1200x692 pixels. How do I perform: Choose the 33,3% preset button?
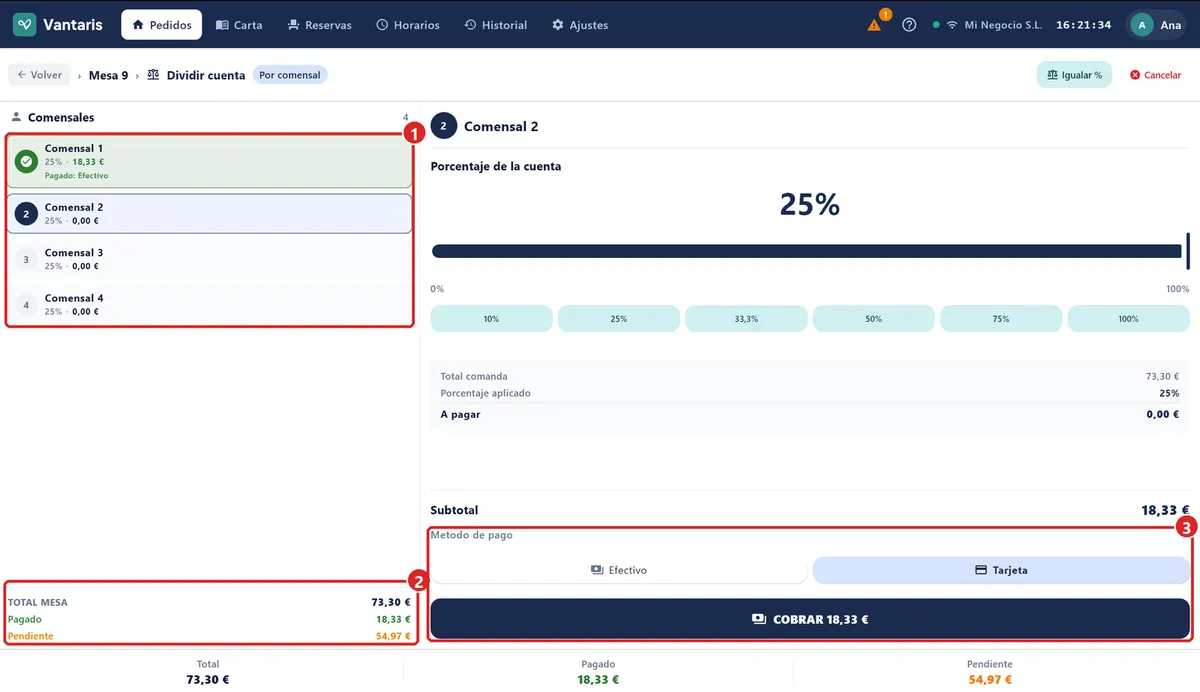point(746,319)
